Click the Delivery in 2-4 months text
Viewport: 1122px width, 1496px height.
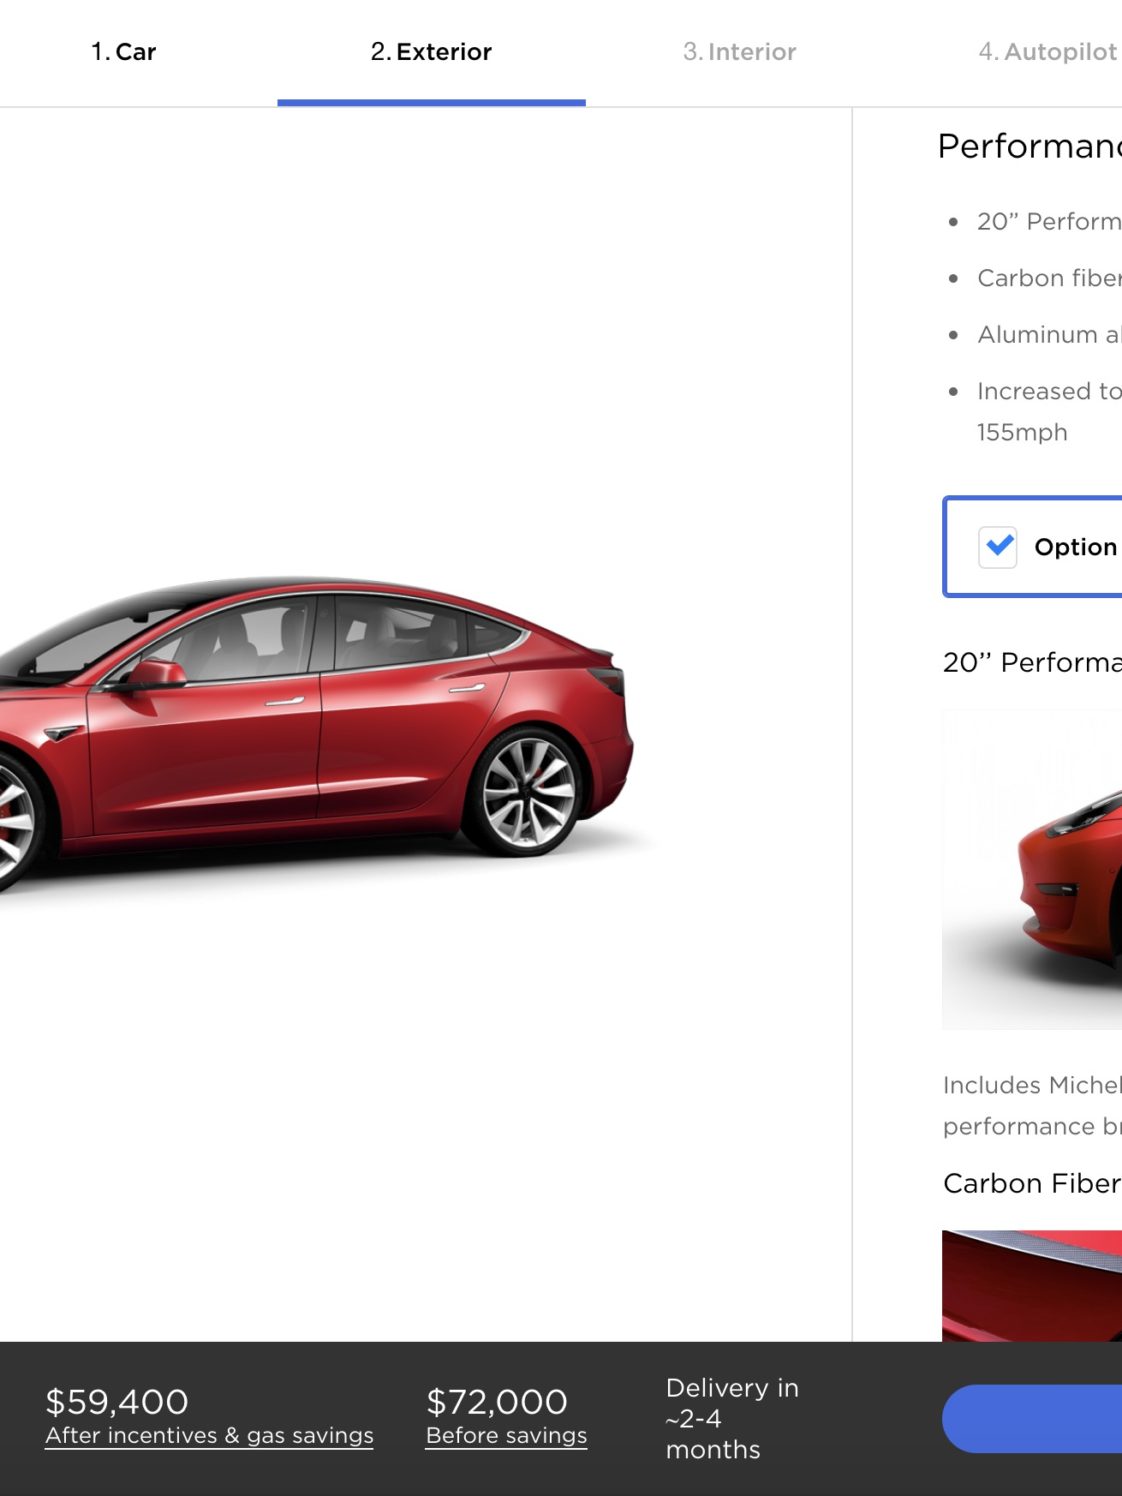click(732, 1418)
